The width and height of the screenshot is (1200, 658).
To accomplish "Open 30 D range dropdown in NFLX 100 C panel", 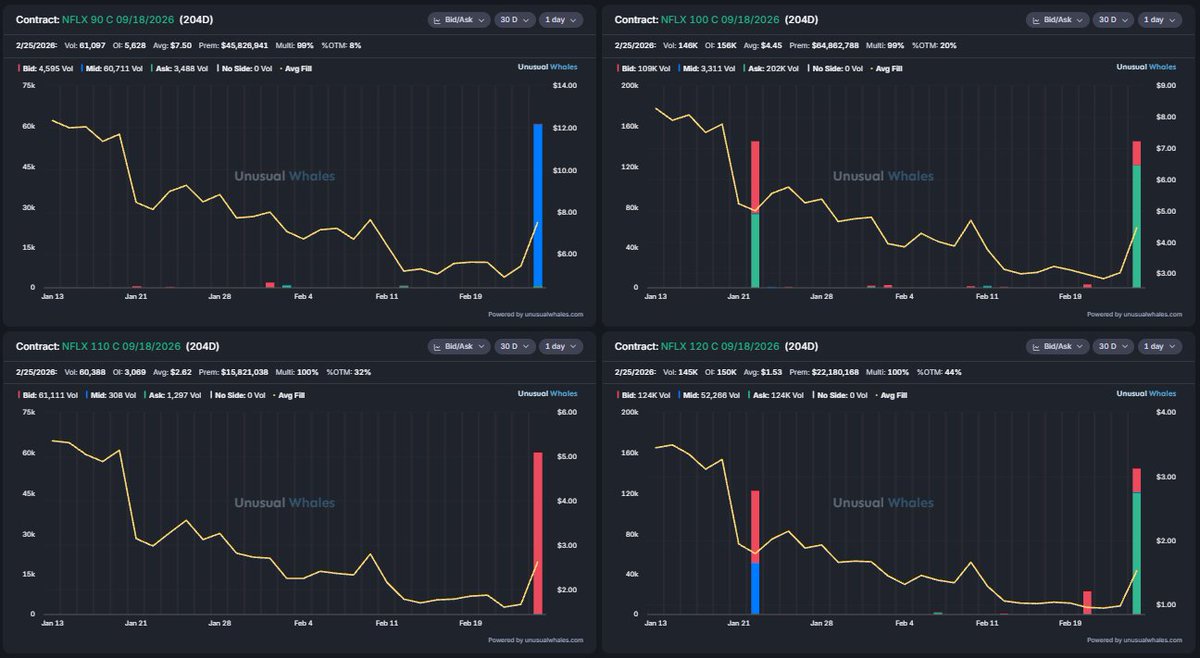I will coord(1113,19).
